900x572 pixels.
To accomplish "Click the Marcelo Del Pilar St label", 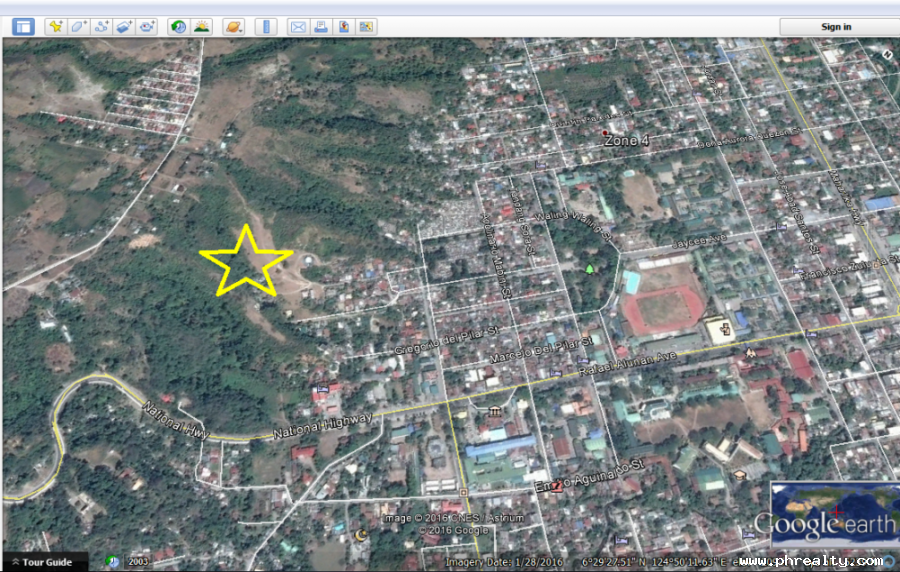I will (x=541, y=350).
